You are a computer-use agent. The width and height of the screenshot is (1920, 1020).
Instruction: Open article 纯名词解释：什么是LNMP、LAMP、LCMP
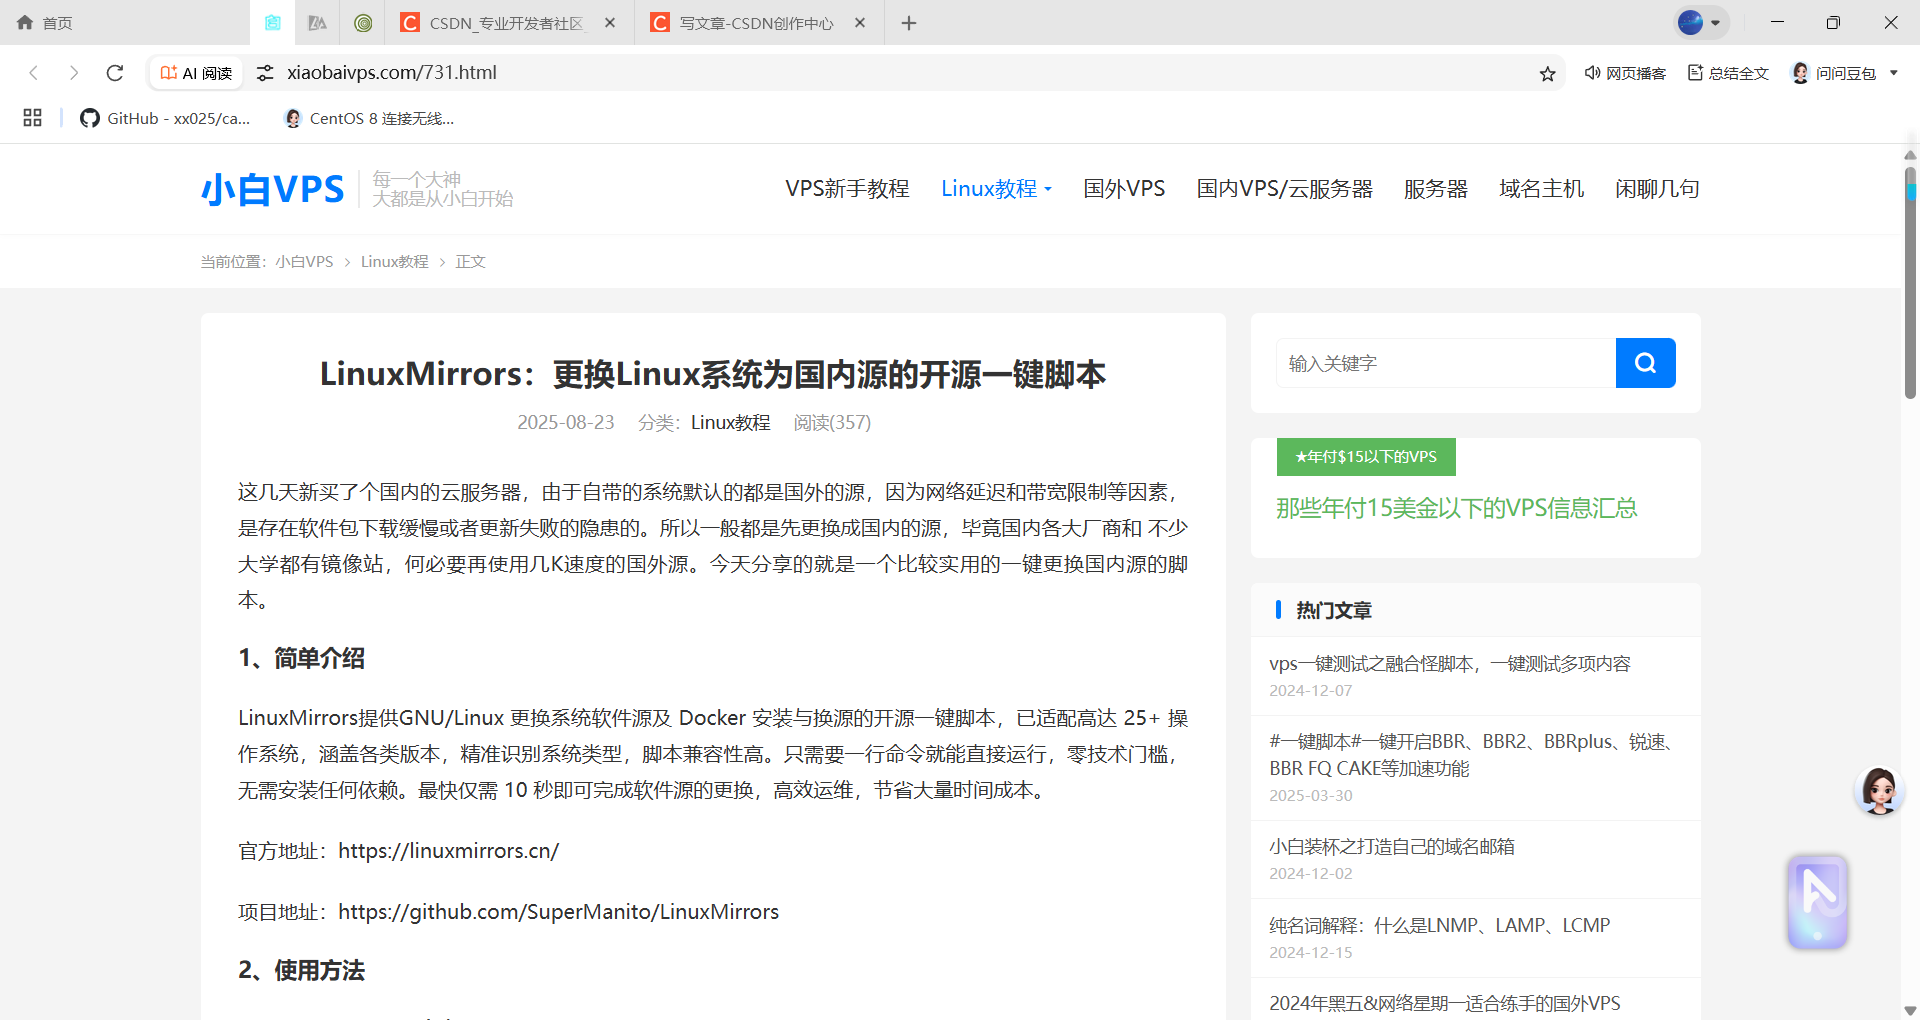pyautogui.click(x=1440, y=926)
